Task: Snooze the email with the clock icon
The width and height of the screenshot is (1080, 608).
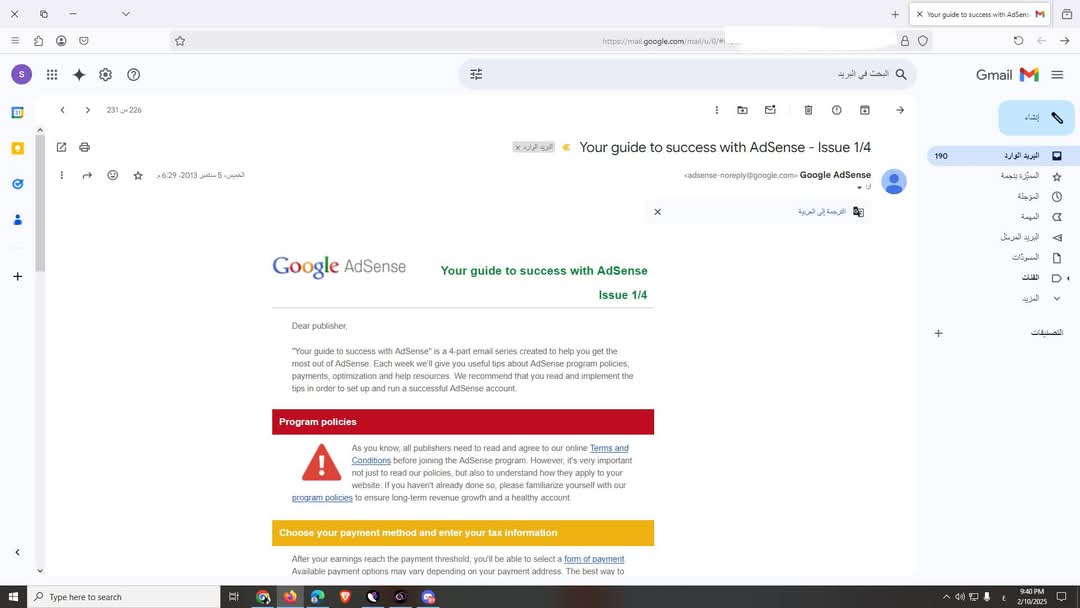Action: (x=837, y=110)
